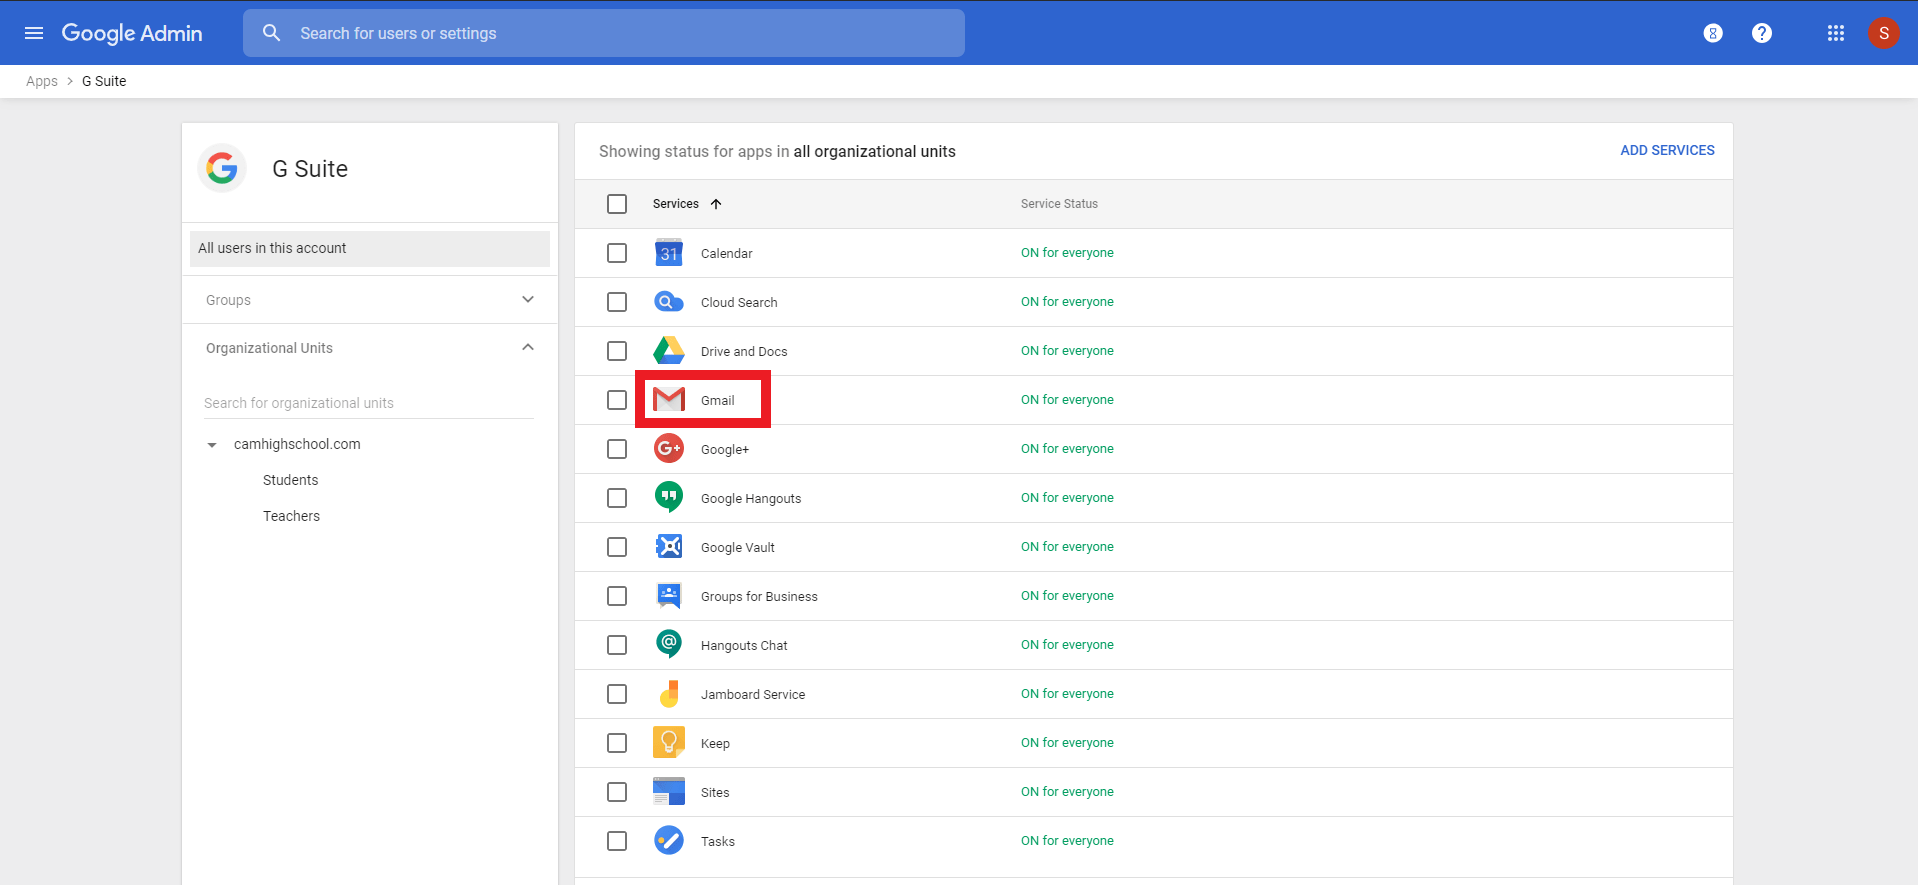Image resolution: width=1918 pixels, height=885 pixels.
Task: Select the Teachers organizational unit
Action: click(292, 516)
